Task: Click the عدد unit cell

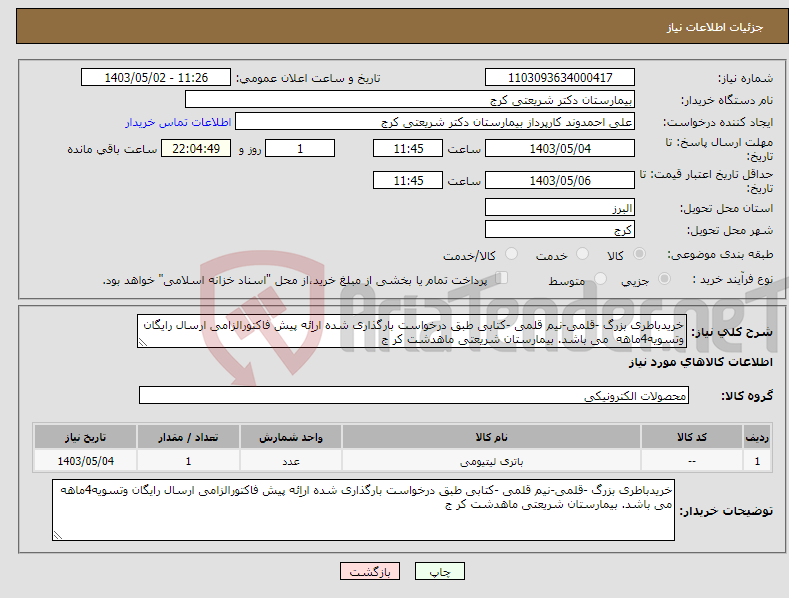Action: point(291,461)
